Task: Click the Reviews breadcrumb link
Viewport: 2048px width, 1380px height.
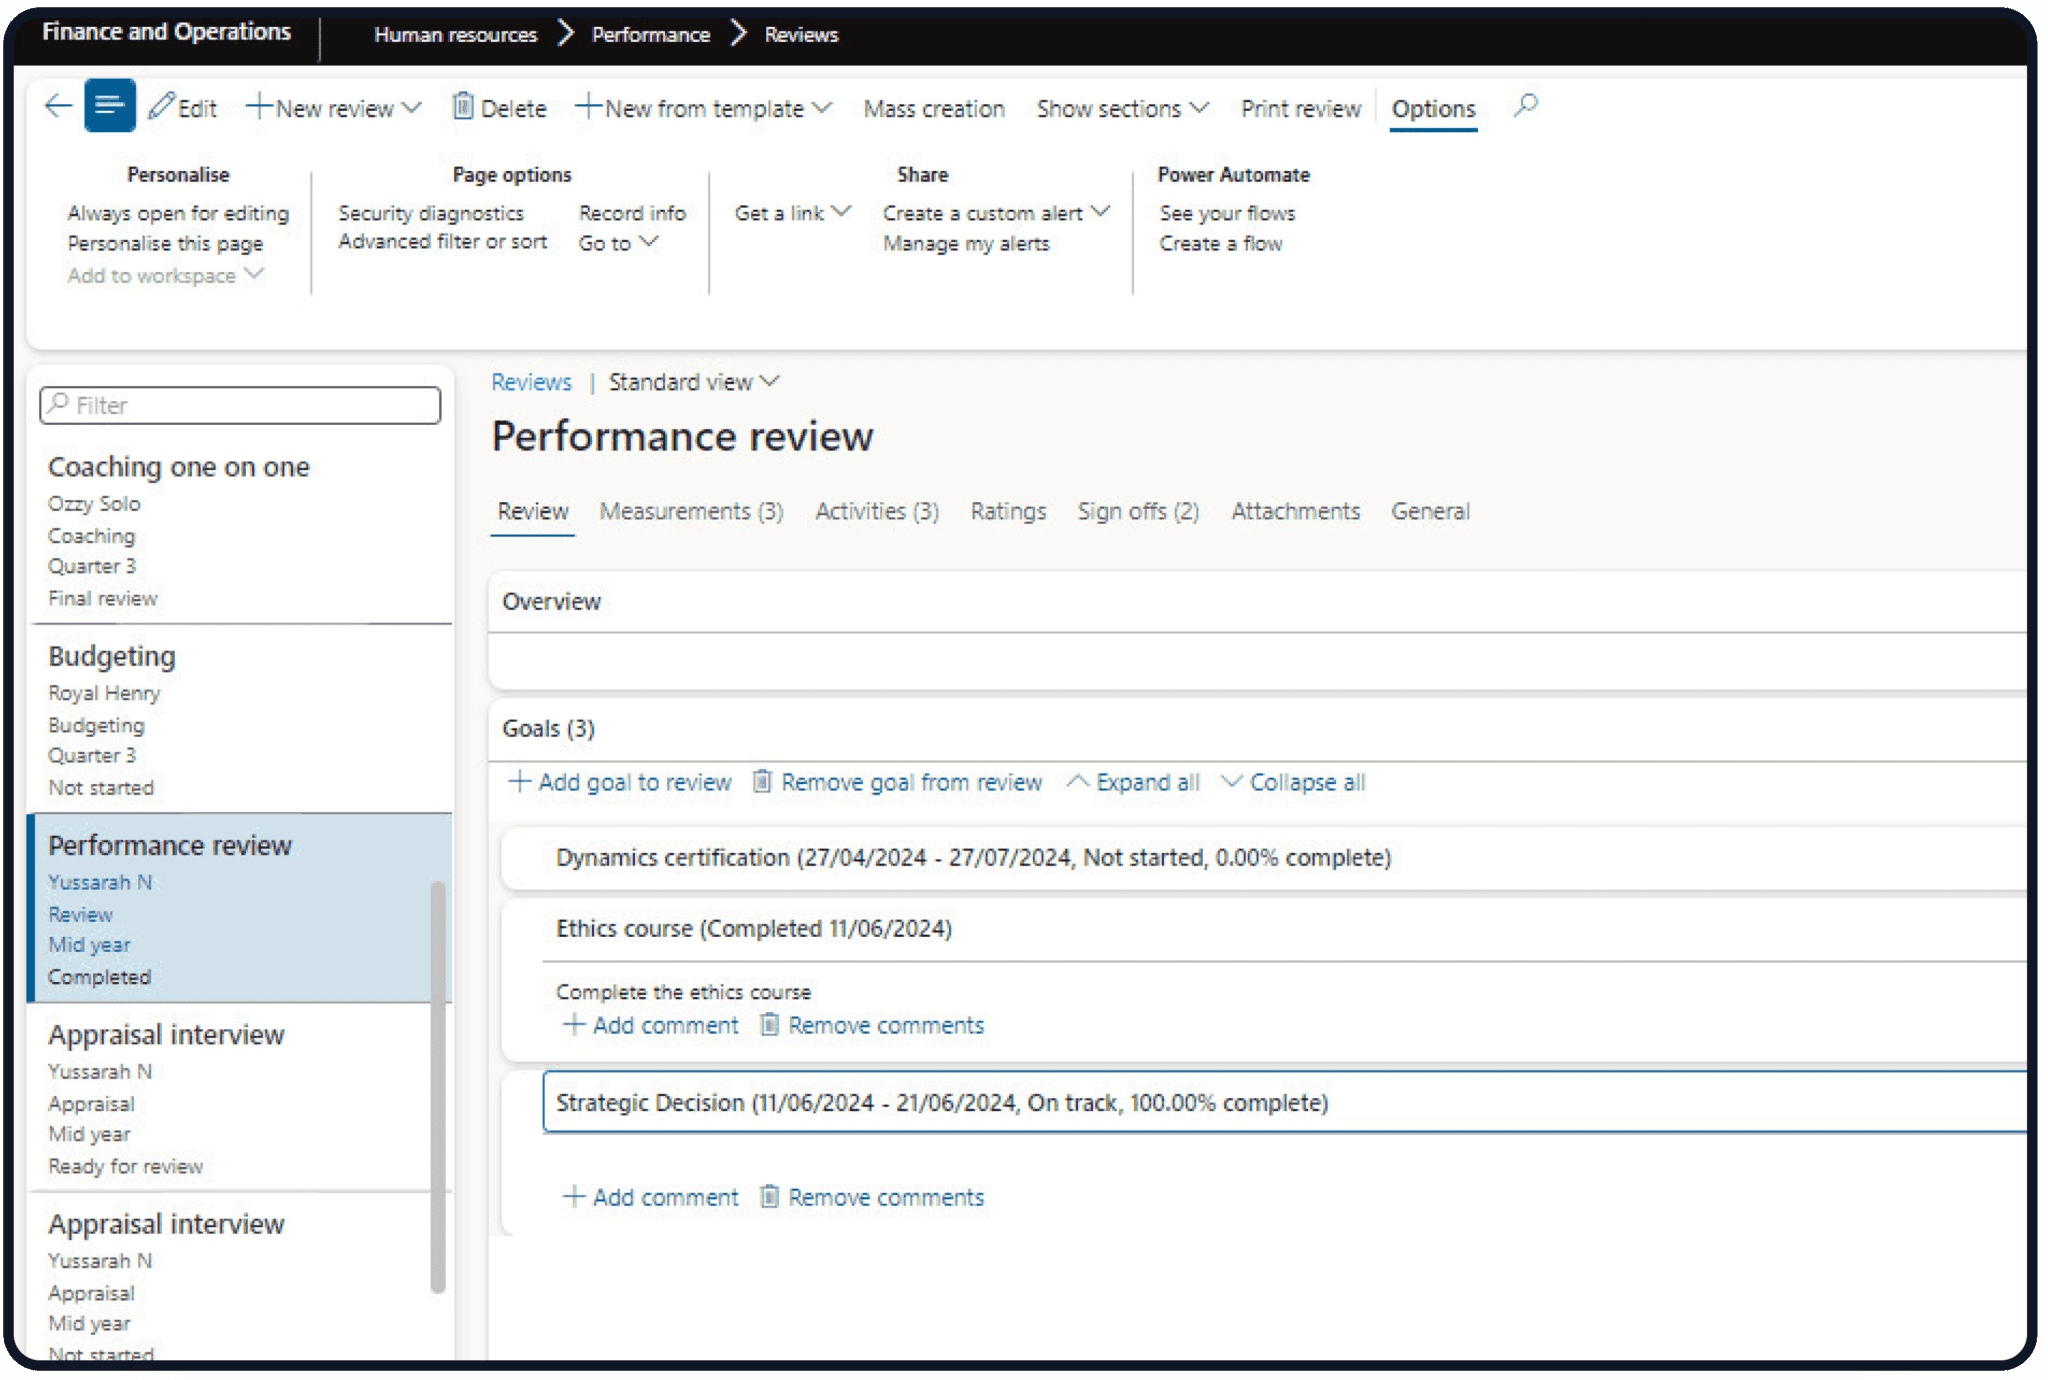Action: (531, 382)
